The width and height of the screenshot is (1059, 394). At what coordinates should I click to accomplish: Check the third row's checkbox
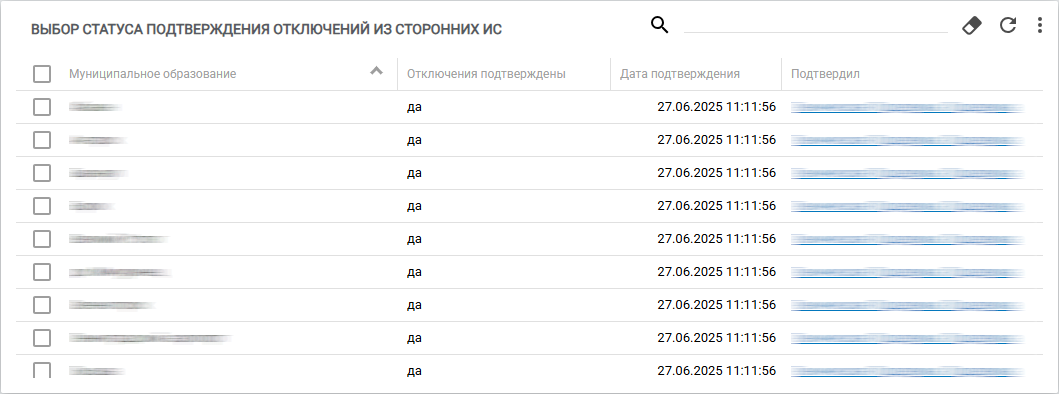42,173
